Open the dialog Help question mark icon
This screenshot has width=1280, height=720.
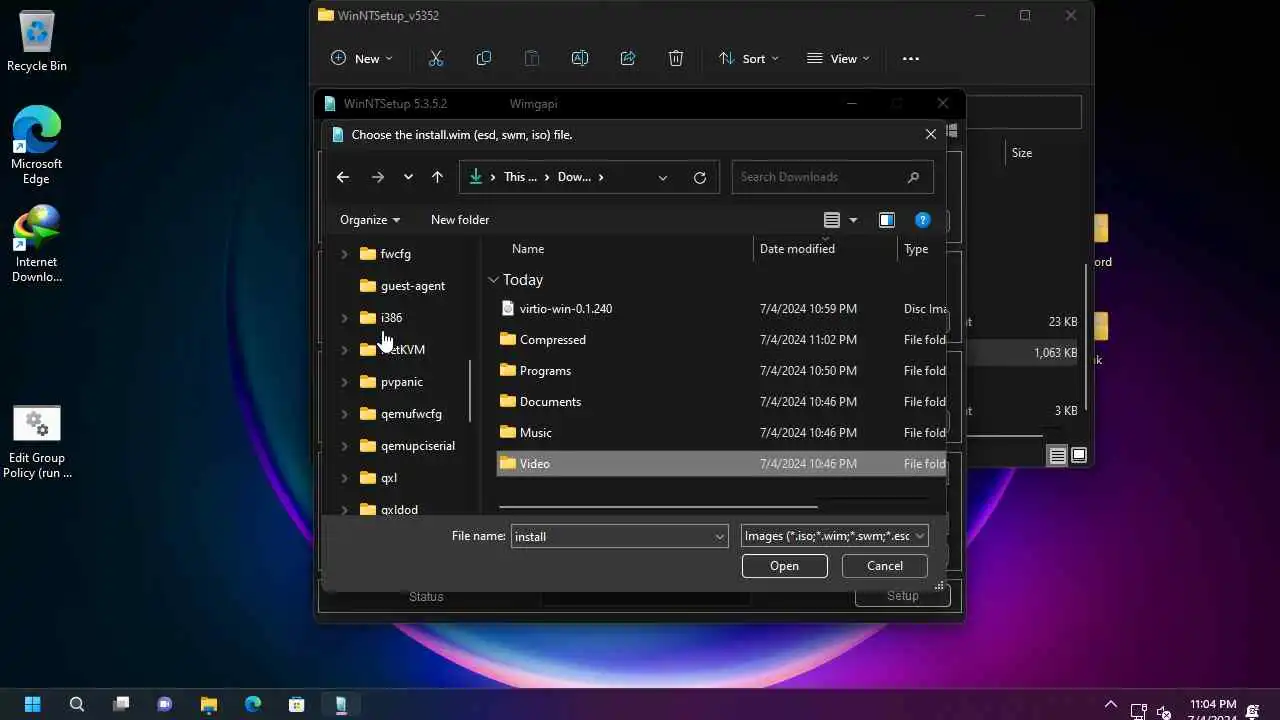[923, 220]
